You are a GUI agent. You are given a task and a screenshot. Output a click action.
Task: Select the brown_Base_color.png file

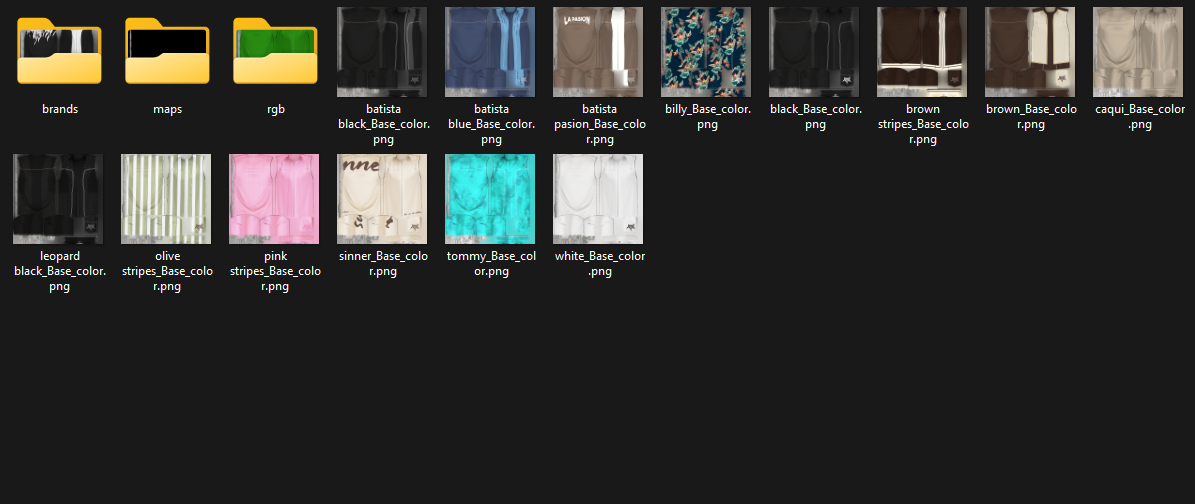(1030, 52)
